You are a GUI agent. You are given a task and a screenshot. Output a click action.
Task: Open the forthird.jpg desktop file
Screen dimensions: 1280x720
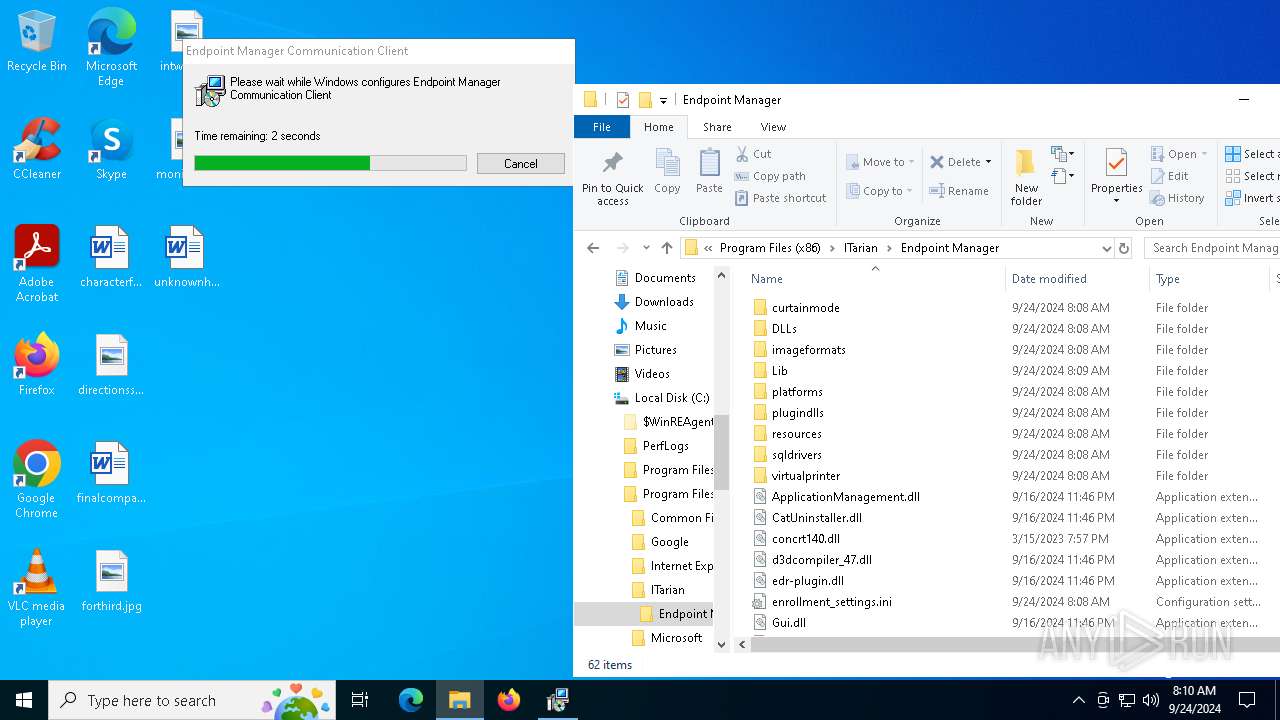112,581
